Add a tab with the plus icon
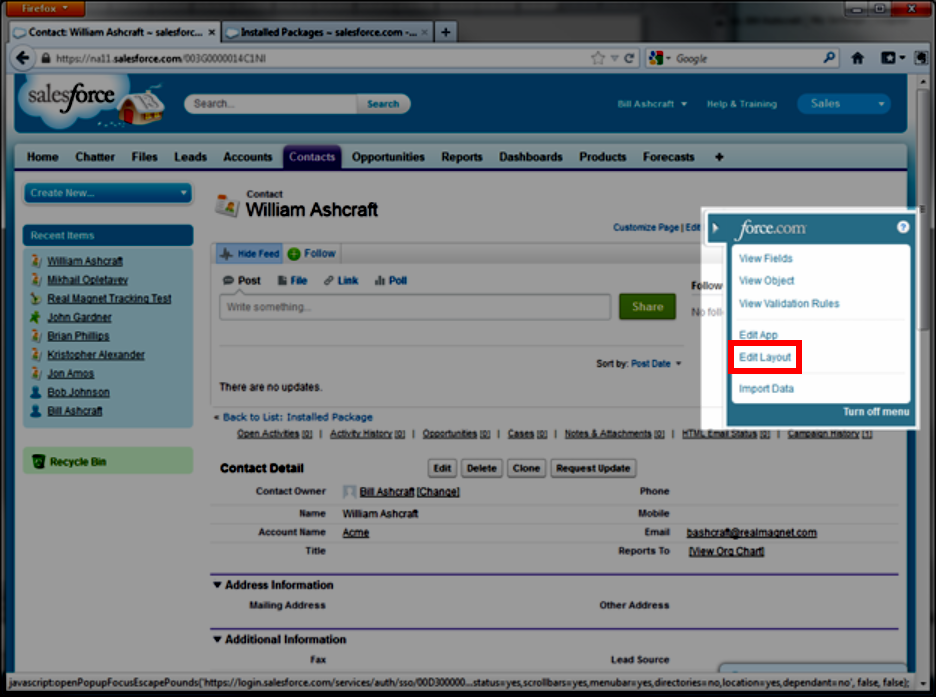936x697 pixels. point(719,157)
